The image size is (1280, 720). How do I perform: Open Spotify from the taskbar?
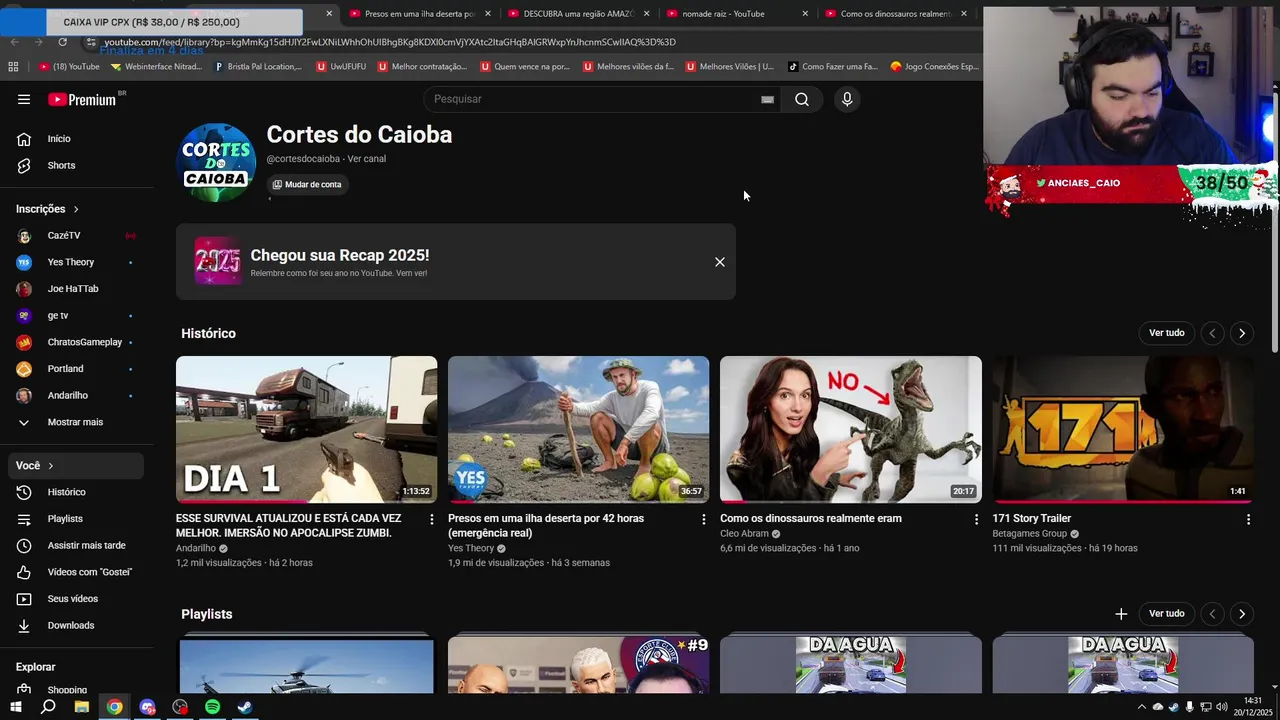(x=212, y=707)
